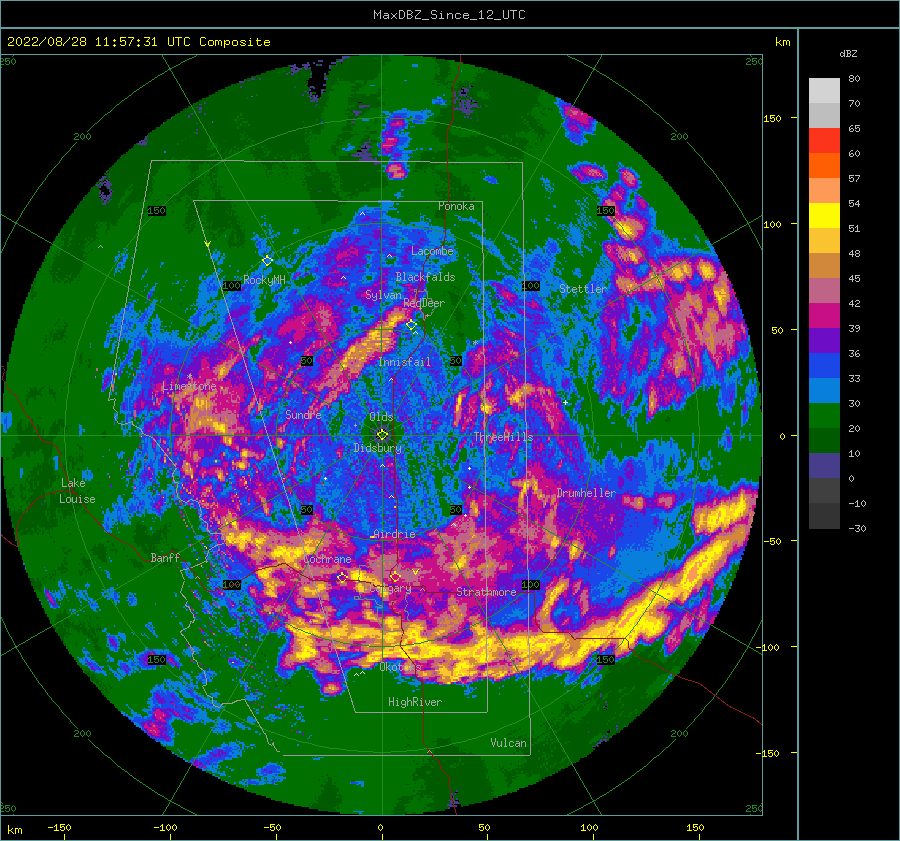Select the Blackfalds label
Viewport: 900px width, 841px height.
point(425,277)
